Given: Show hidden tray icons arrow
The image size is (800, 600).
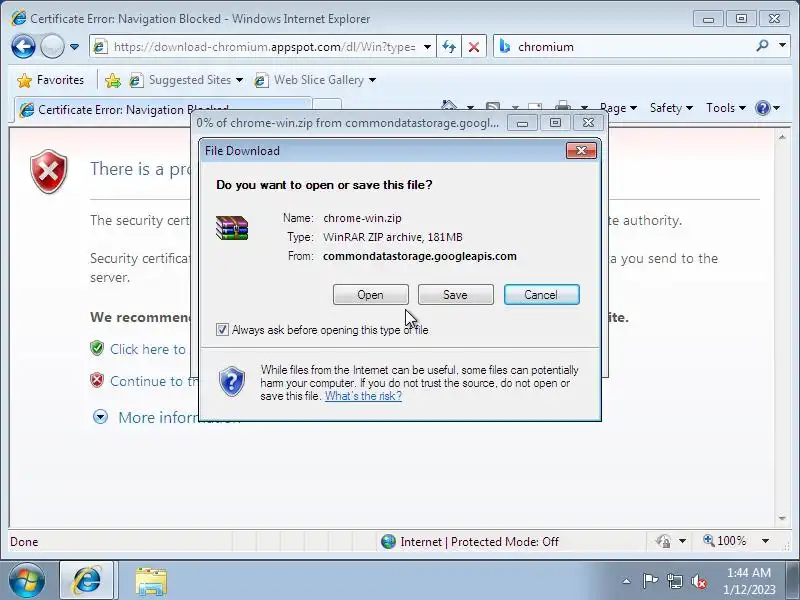Looking at the screenshot, I should (x=626, y=581).
